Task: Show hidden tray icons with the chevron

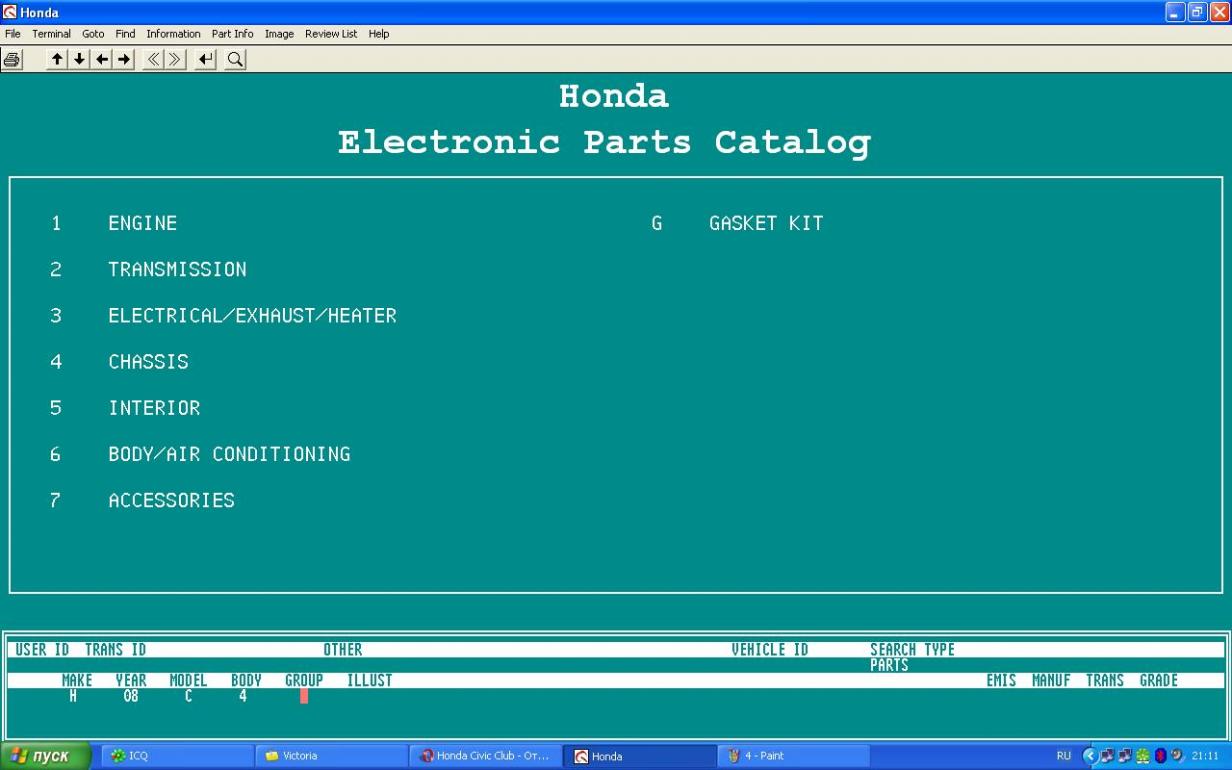Action: pyautogui.click(x=1093, y=756)
